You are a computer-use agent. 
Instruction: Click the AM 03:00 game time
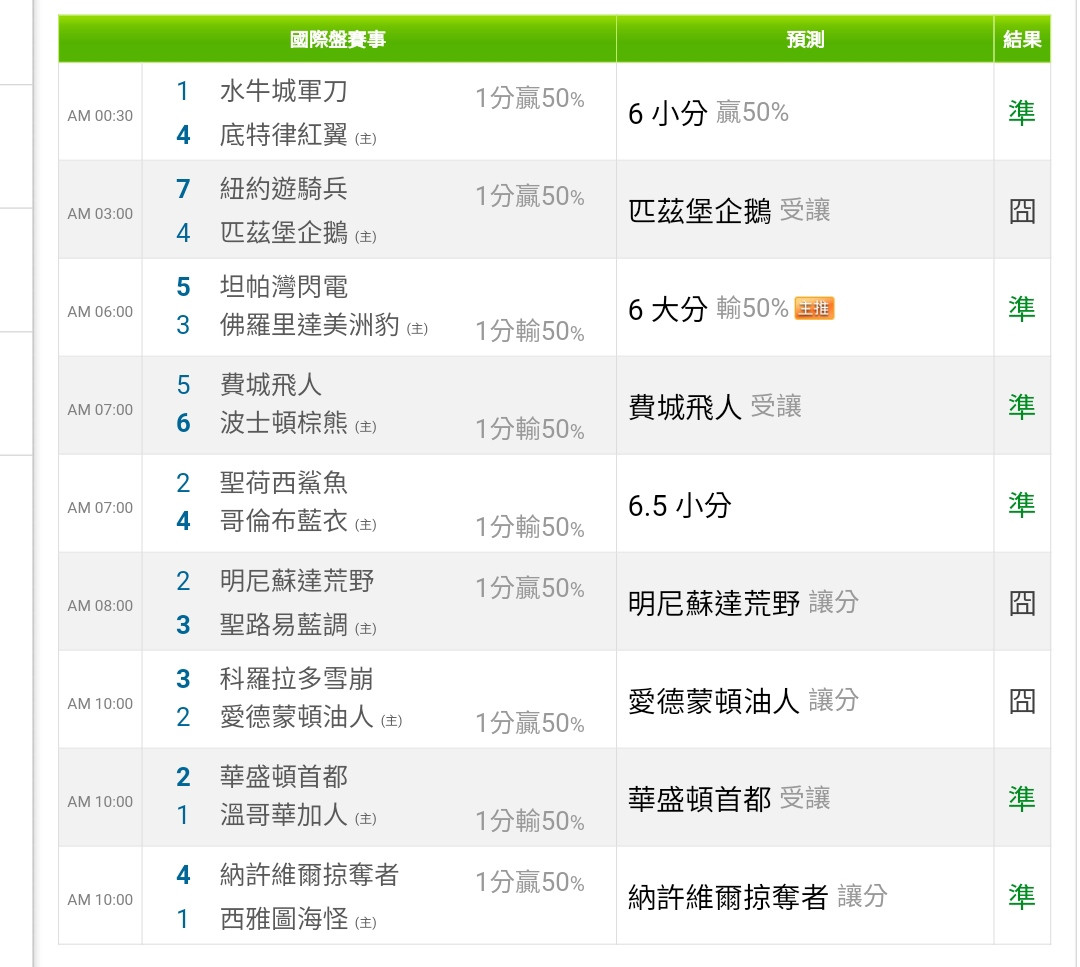[100, 214]
